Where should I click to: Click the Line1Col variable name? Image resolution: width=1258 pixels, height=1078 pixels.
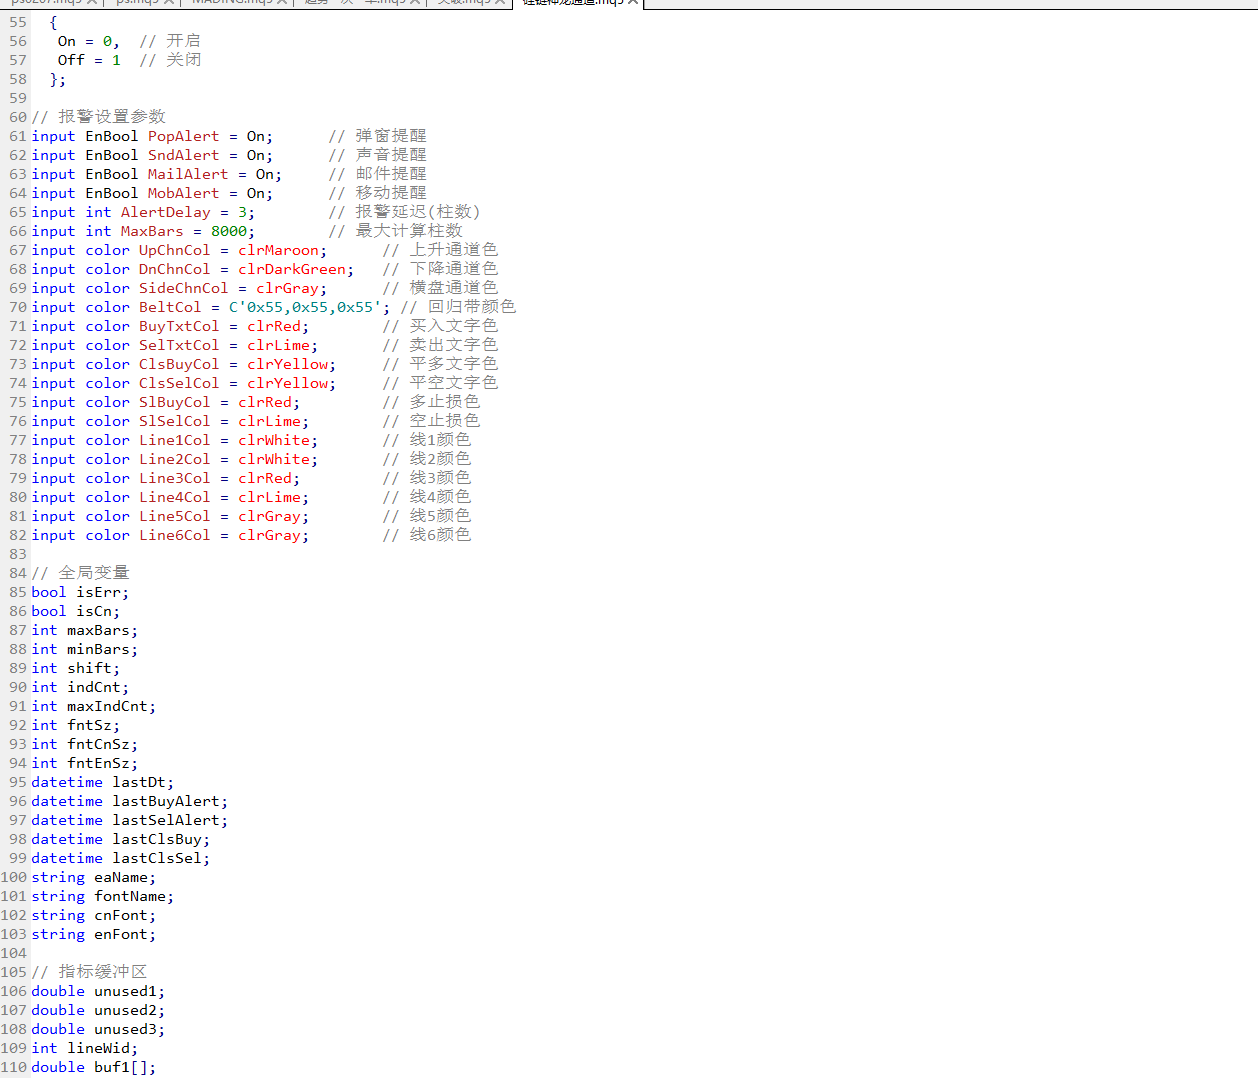pyautogui.click(x=175, y=440)
